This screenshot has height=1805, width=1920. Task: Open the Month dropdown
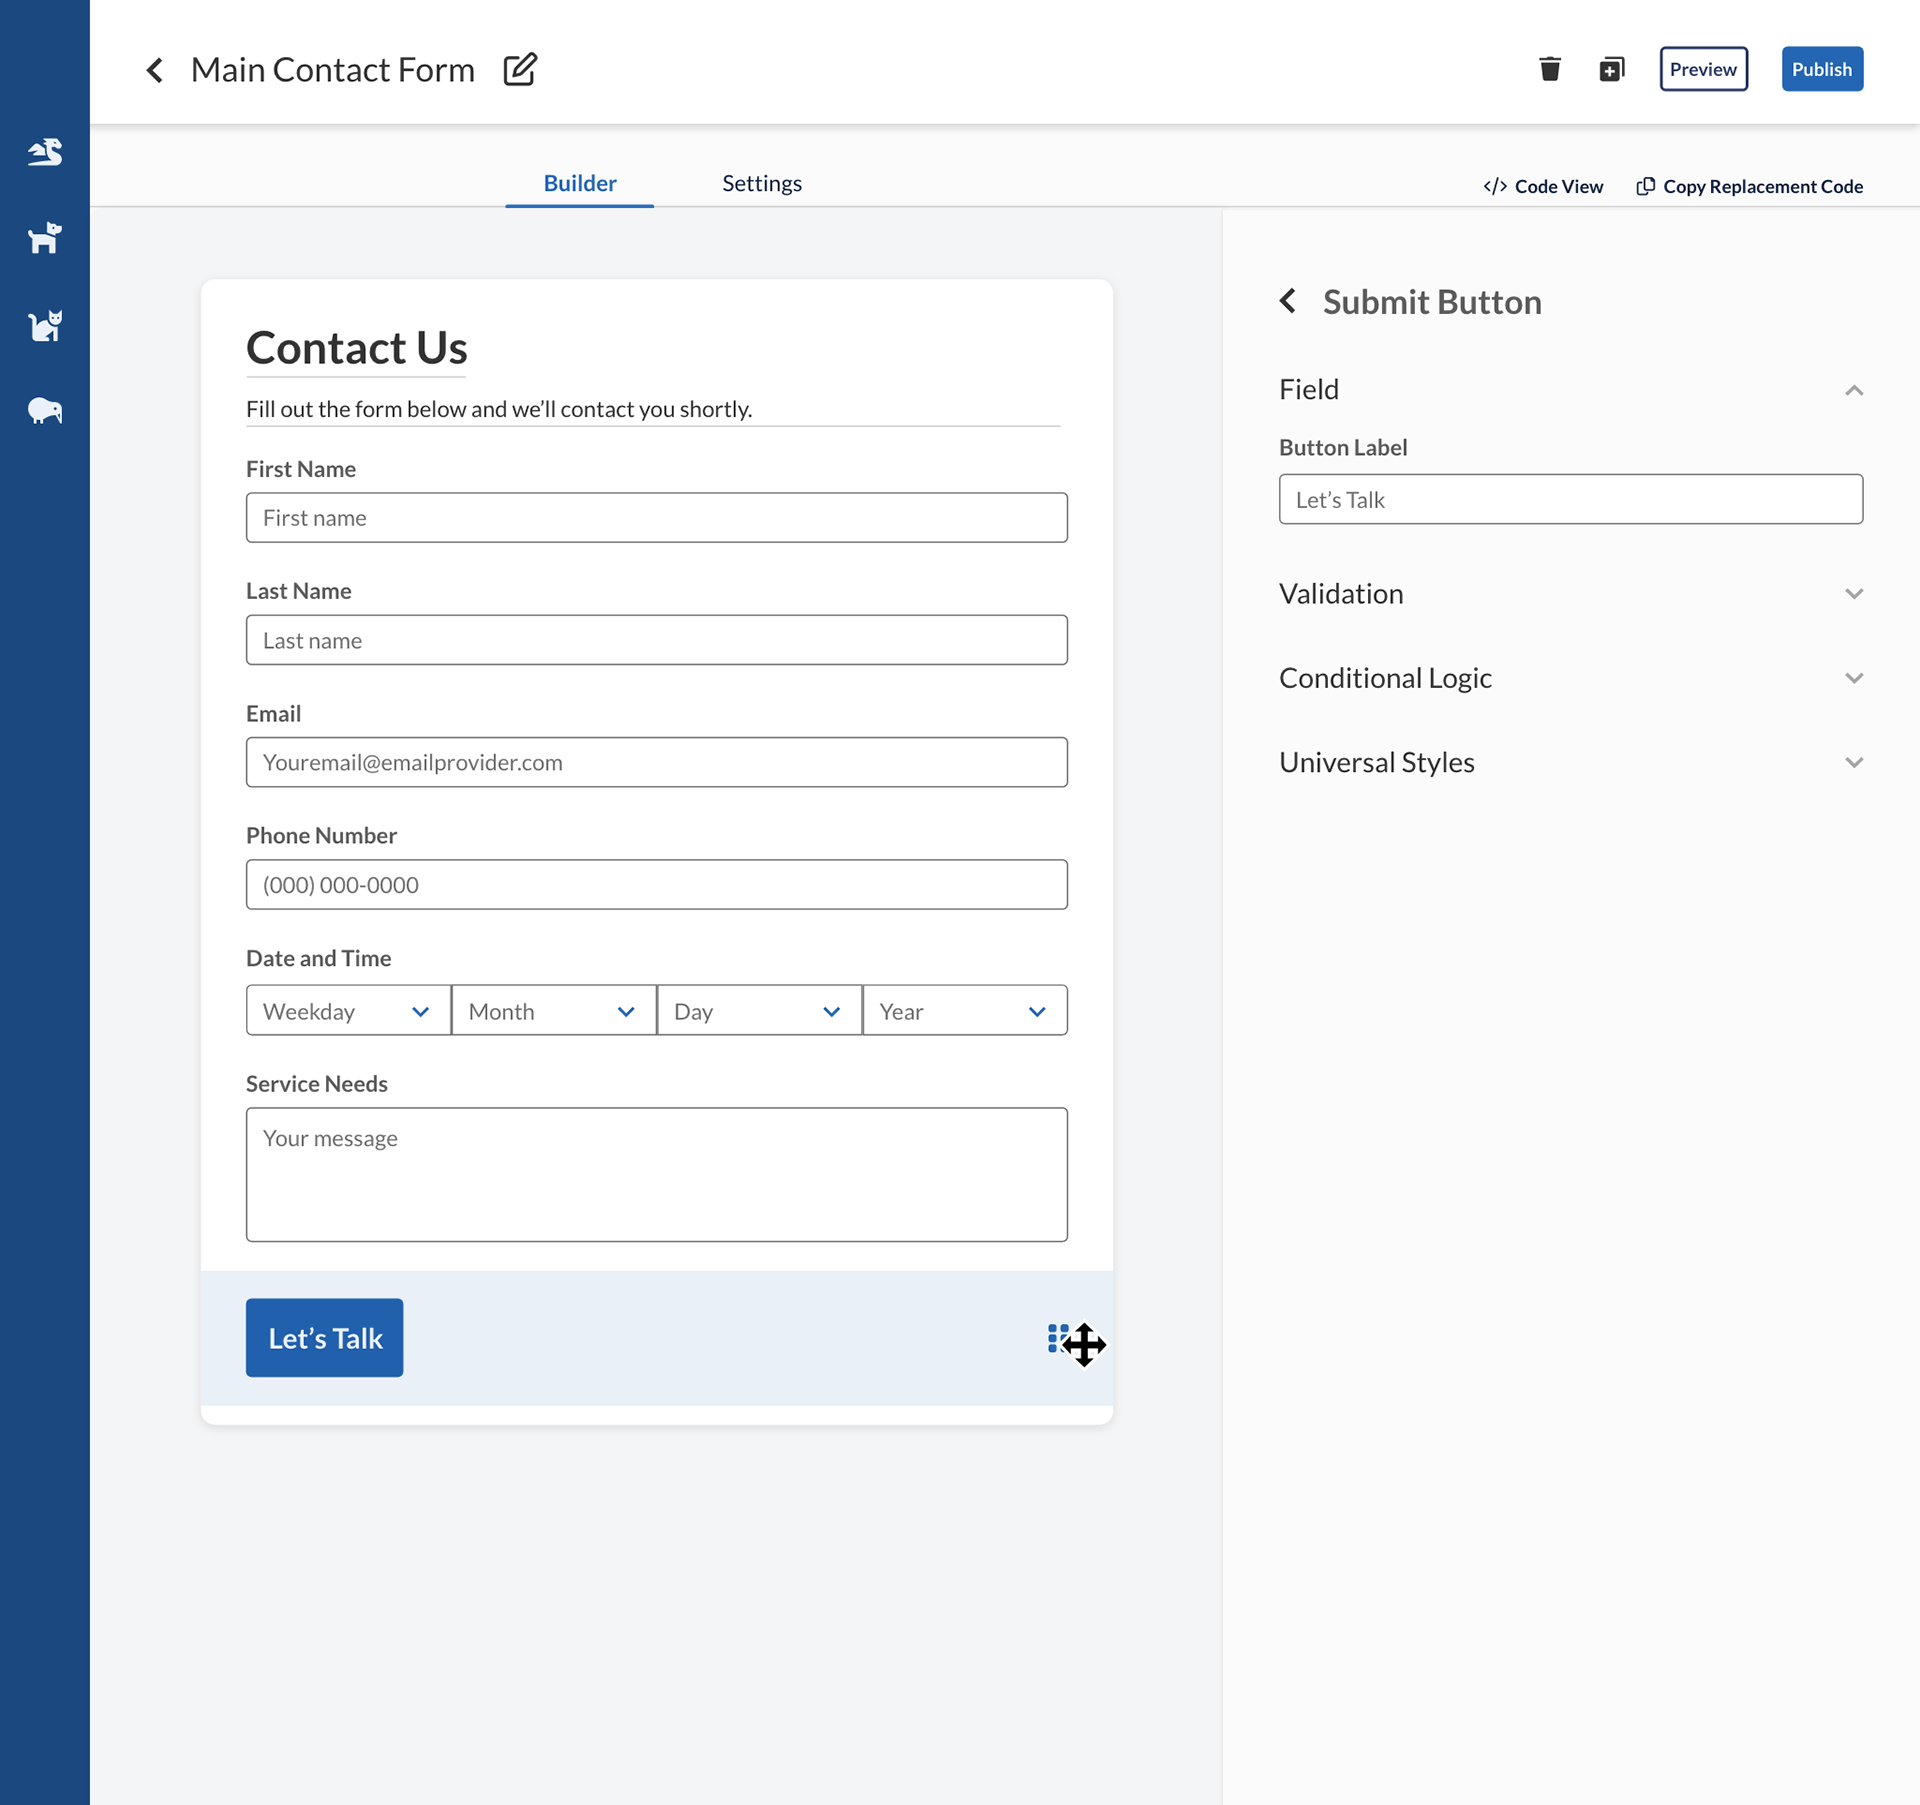coord(553,1011)
